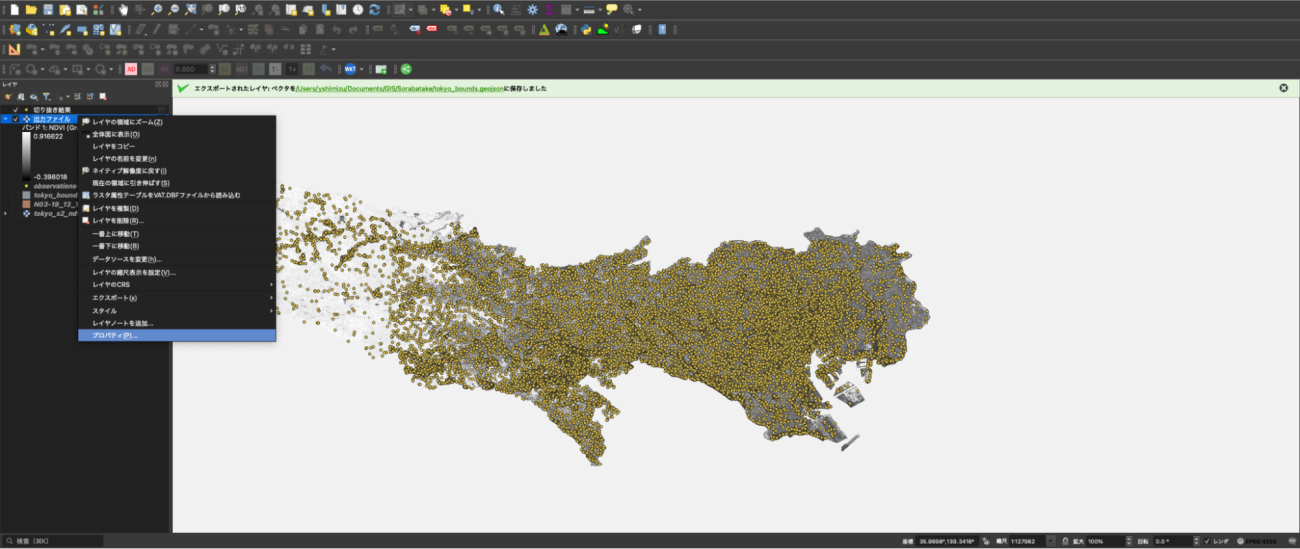The height and width of the screenshot is (549, 1300).
Task: Open the exported tokyo_bounds.geojson file link
Action: 402,88
